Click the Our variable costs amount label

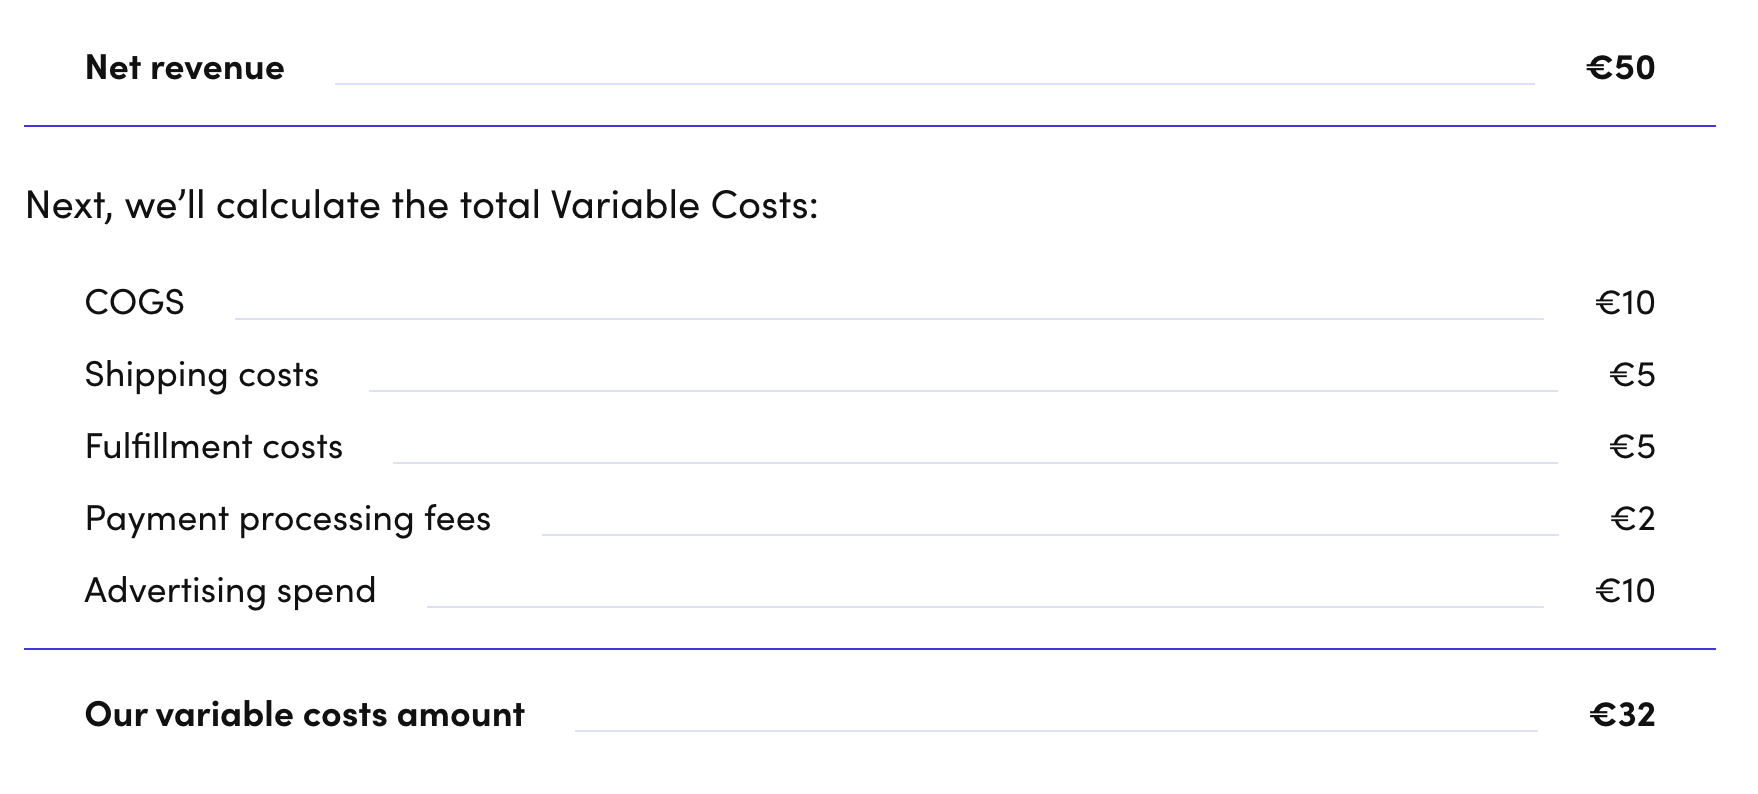click(x=305, y=715)
